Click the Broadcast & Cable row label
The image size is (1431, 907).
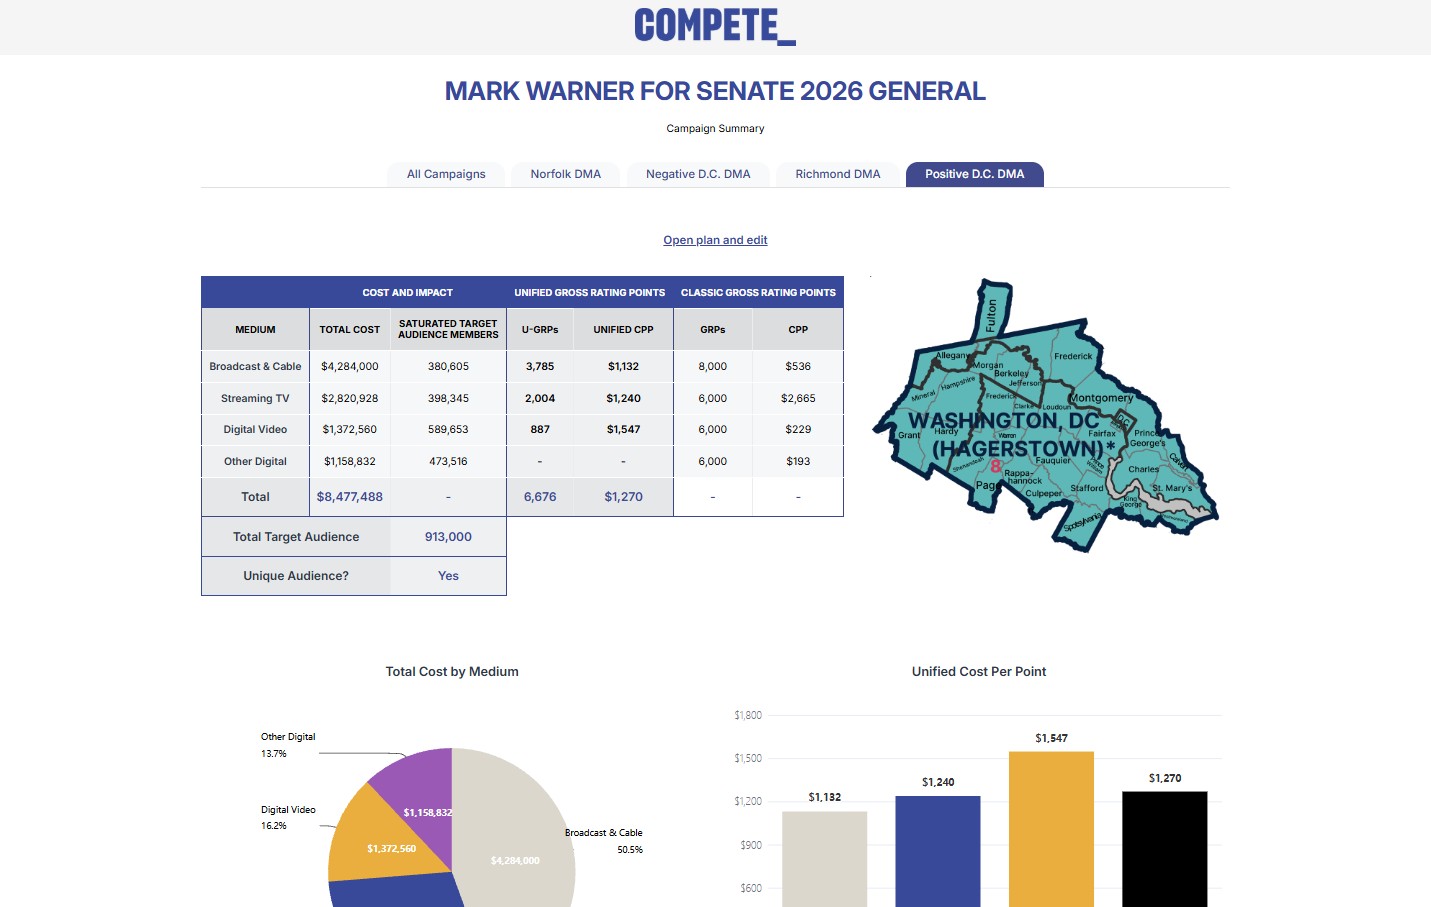click(255, 367)
